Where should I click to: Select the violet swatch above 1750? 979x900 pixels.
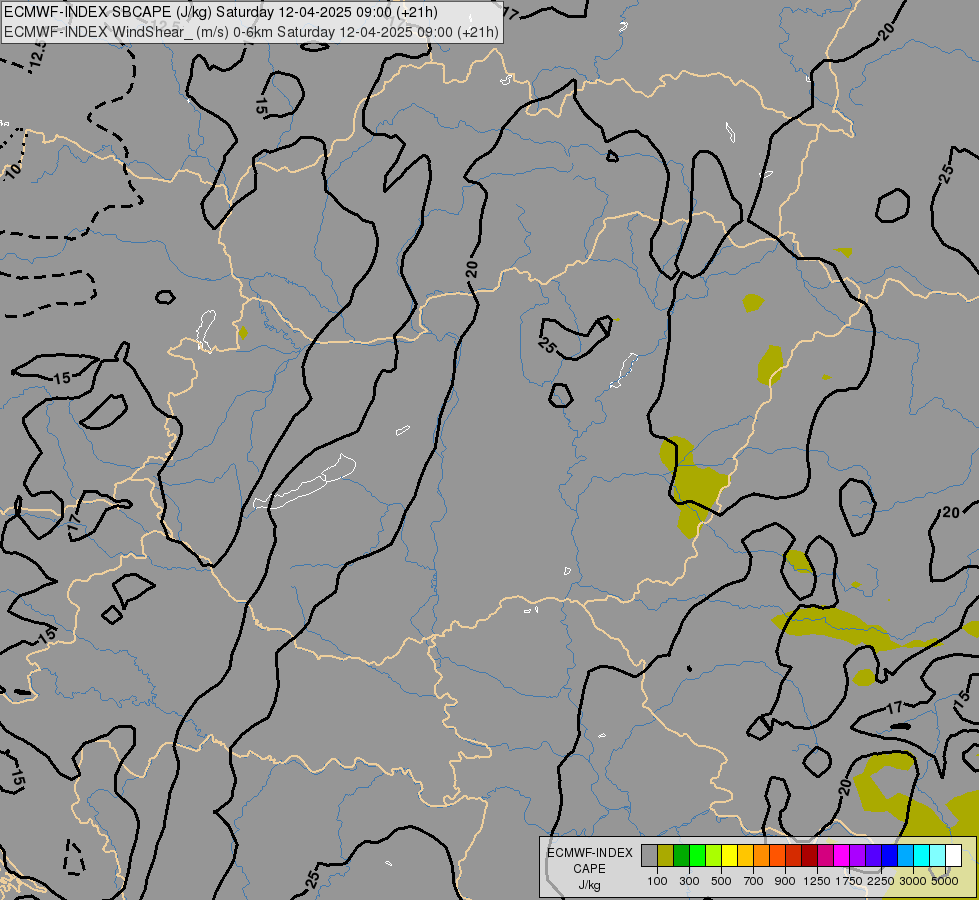tap(857, 856)
